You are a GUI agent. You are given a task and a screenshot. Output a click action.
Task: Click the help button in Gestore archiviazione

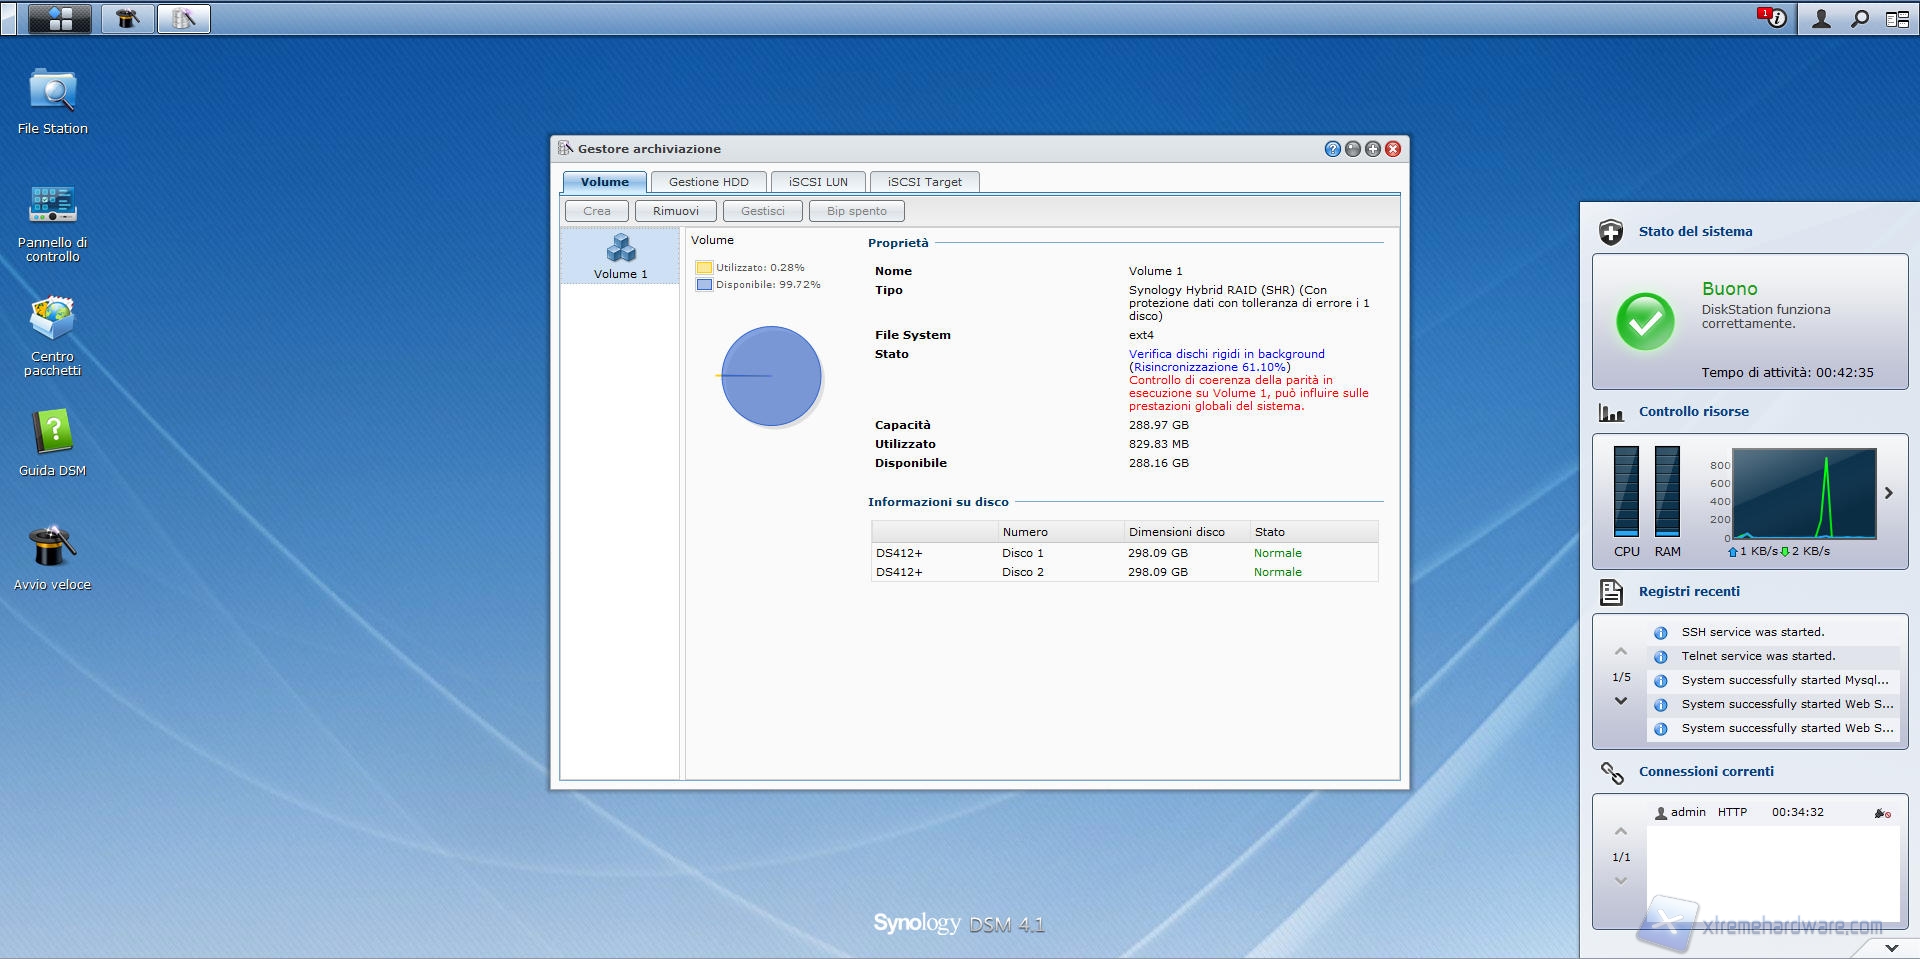coord(1332,149)
